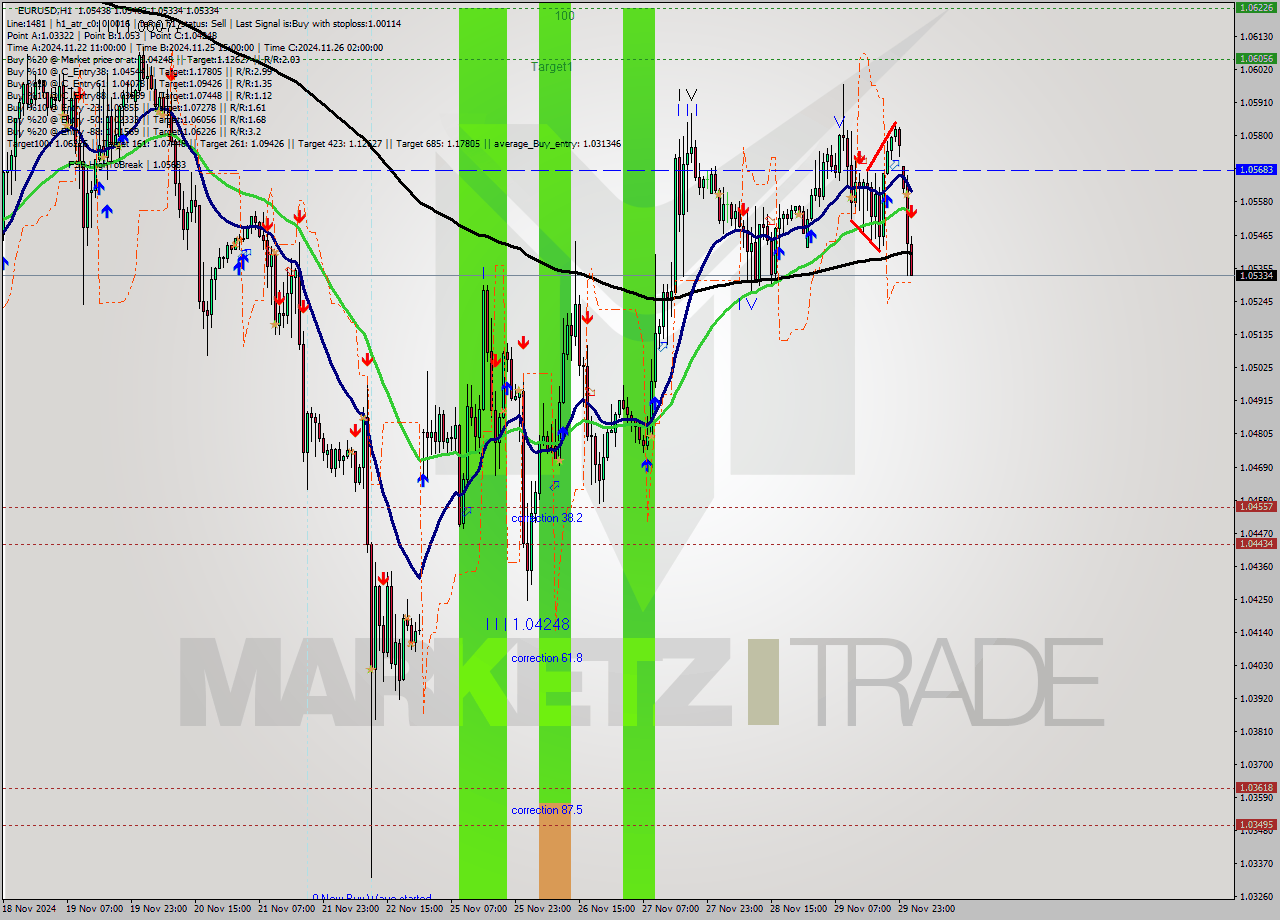The height and width of the screenshot is (920, 1280).
Task: Click the 26 Nov 15:00 time label
Action: coord(606,909)
